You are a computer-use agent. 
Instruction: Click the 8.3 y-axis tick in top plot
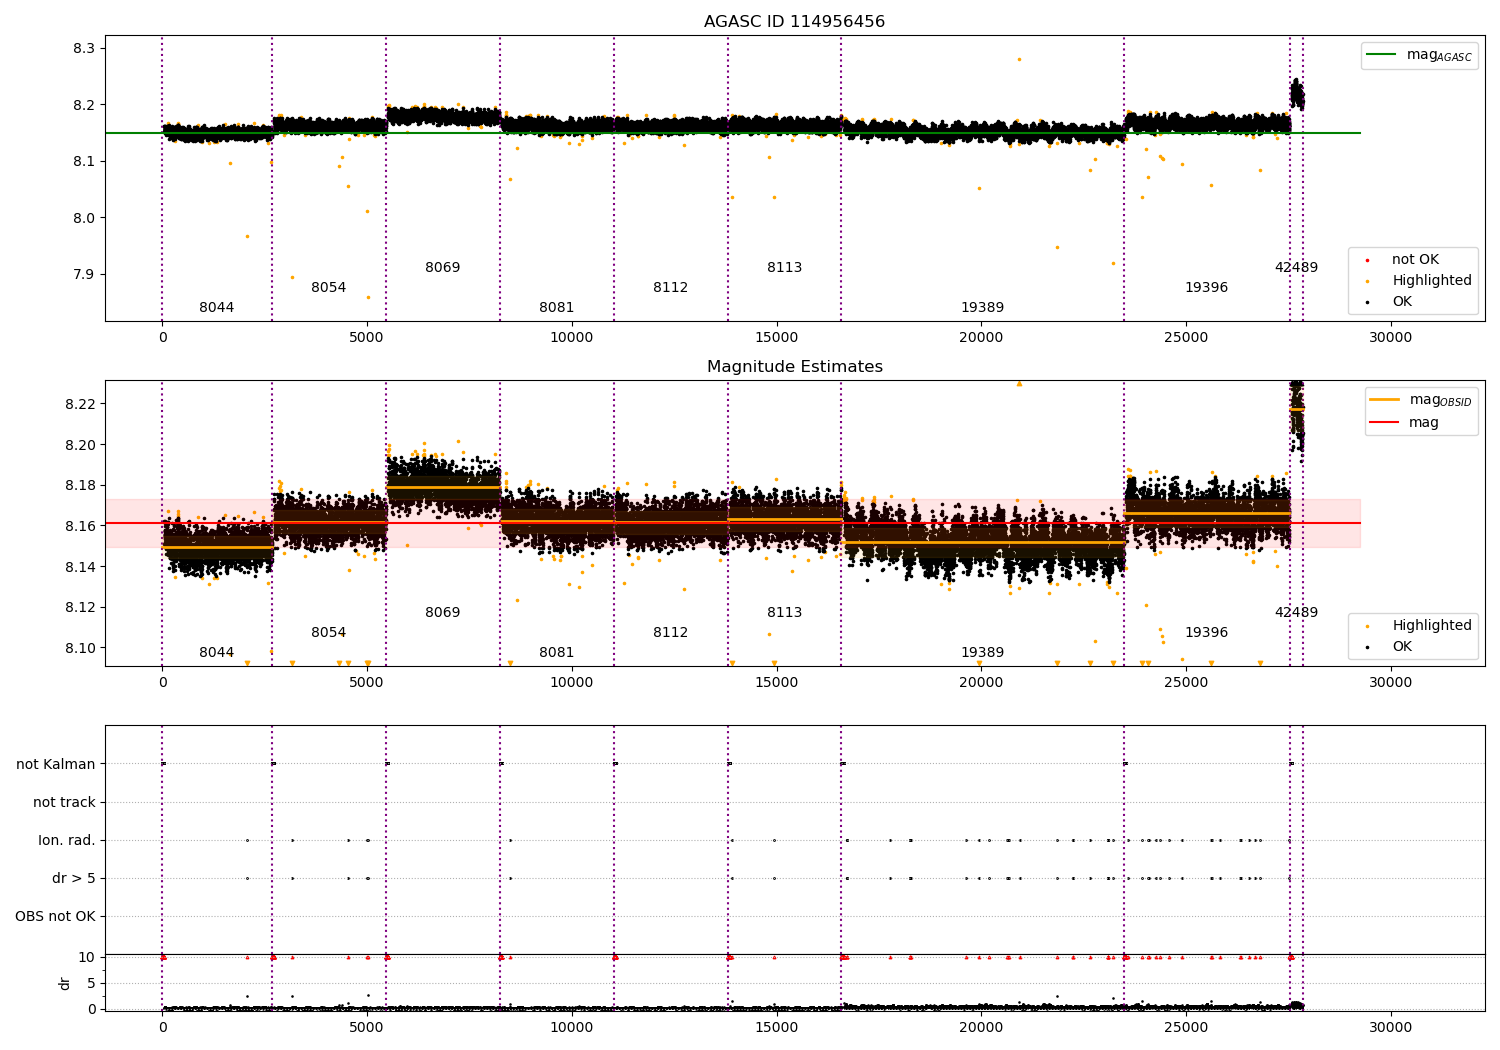pyautogui.click(x=84, y=49)
